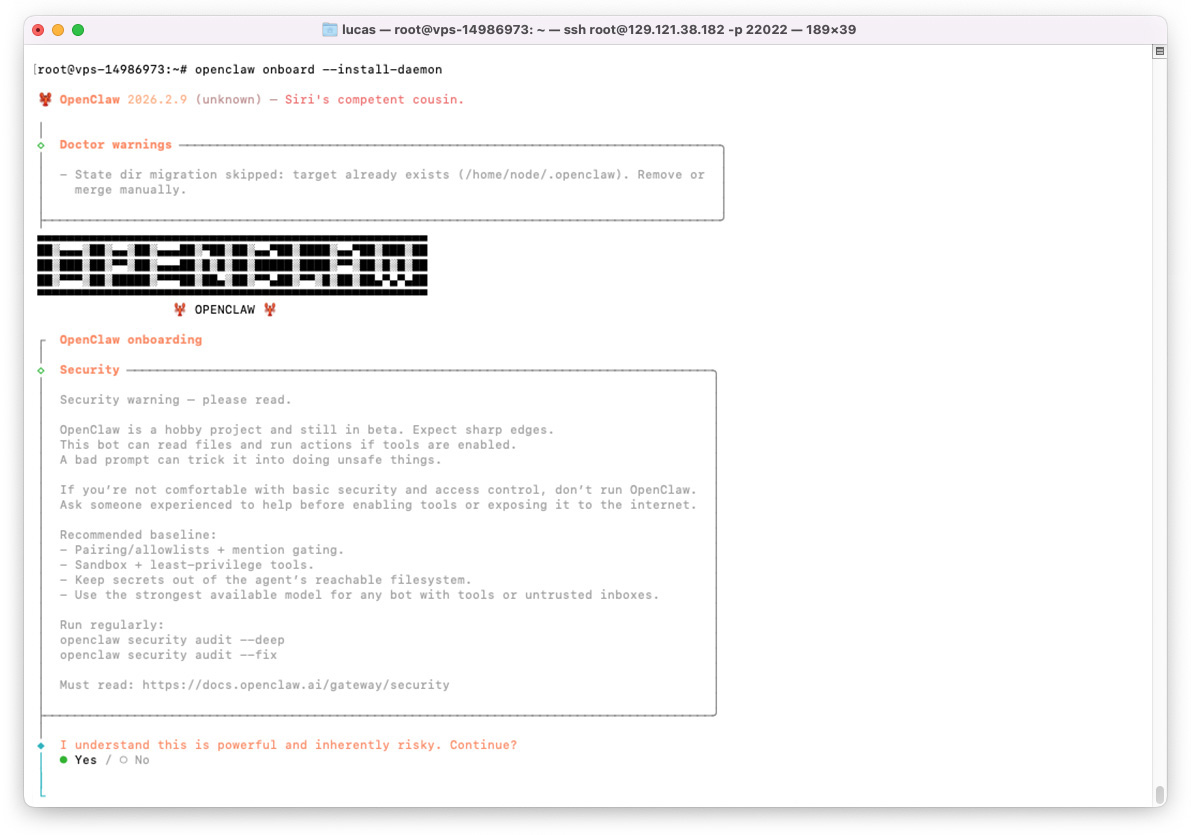The image size is (1191, 835).
Task: Click the left lobster emoji beside the OPENCLAW caption
Action: (x=180, y=309)
